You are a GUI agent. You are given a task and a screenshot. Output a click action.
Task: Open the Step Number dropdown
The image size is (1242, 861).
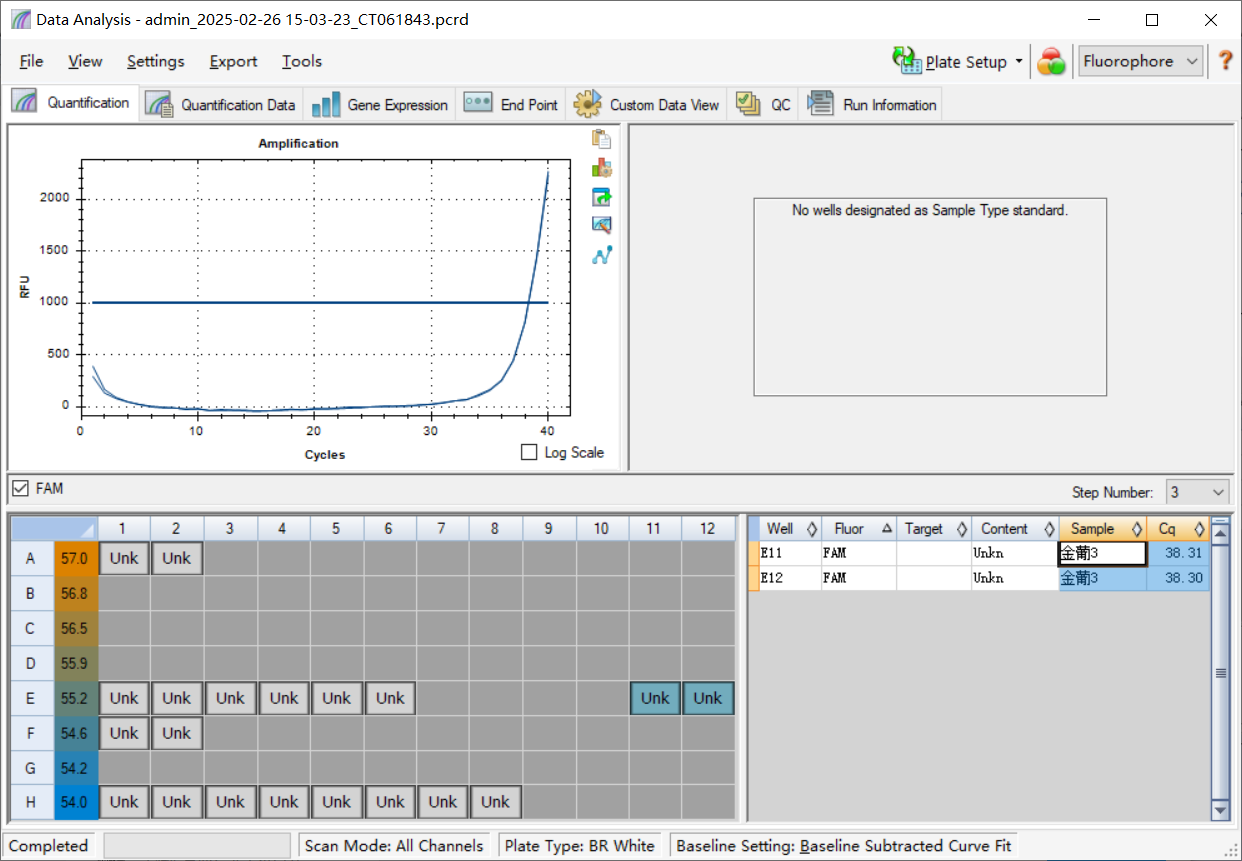tap(1197, 492)
